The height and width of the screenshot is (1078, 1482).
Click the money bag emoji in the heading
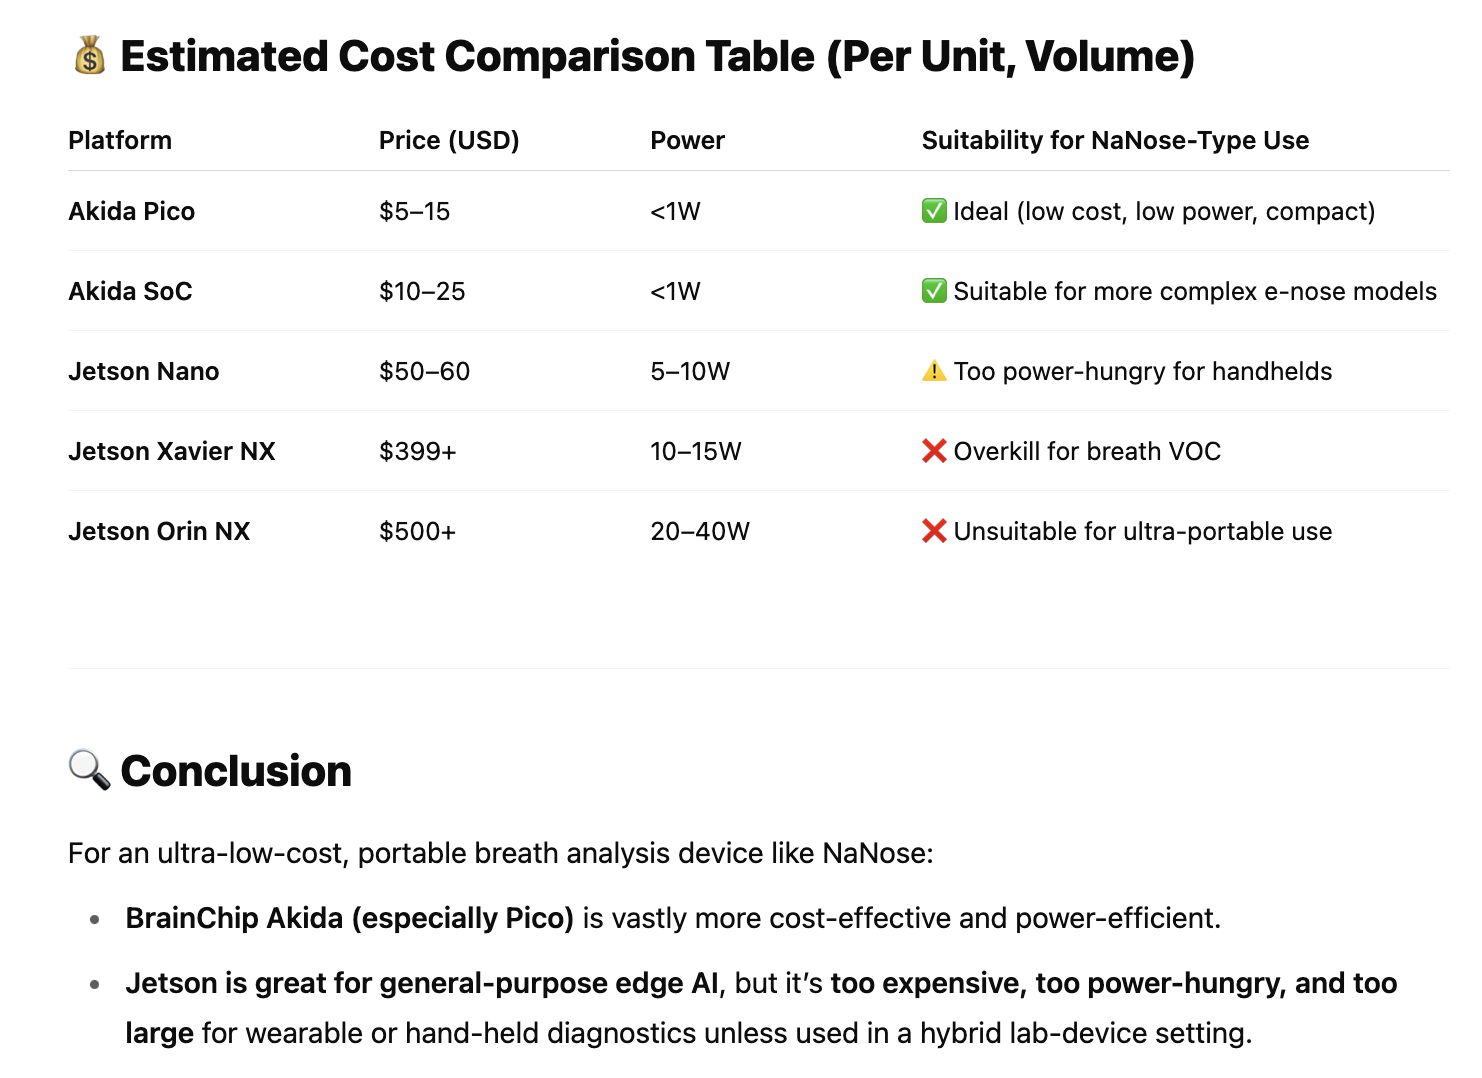point(90,56)
